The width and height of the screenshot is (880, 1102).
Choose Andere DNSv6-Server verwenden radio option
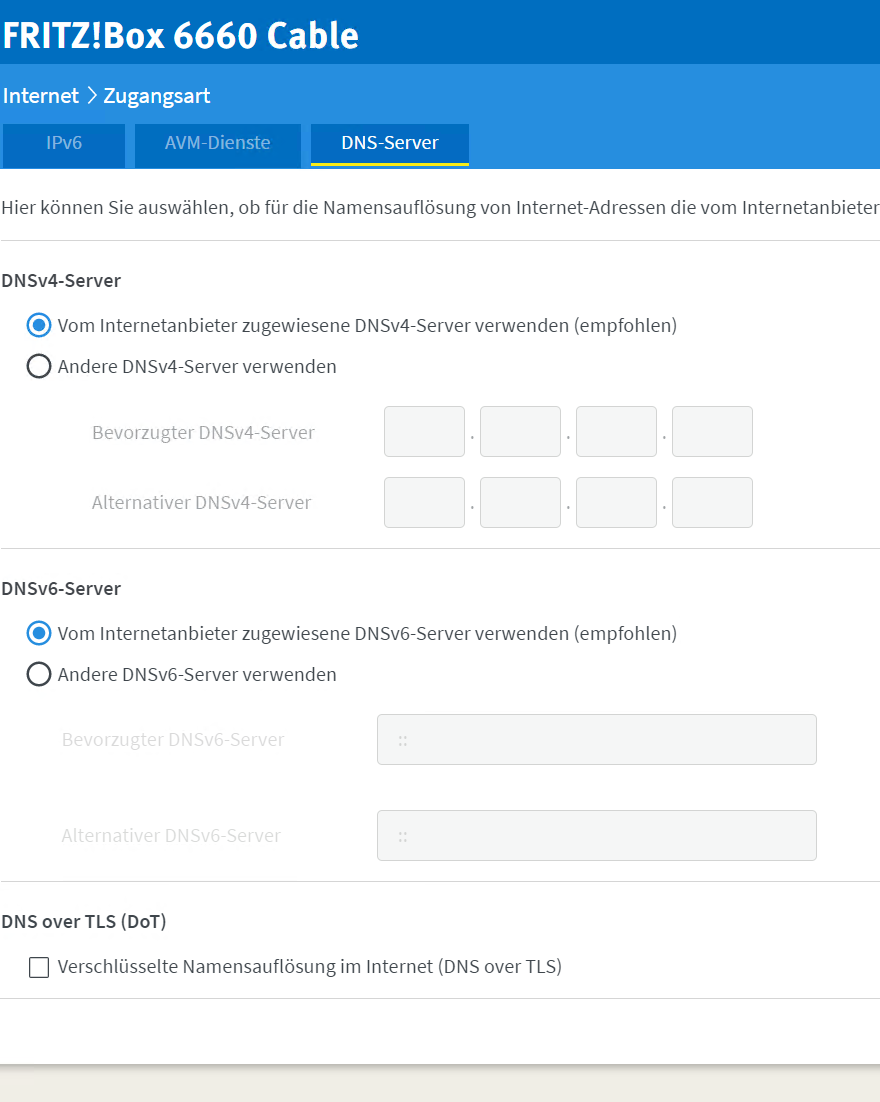(x=39, y=674)
